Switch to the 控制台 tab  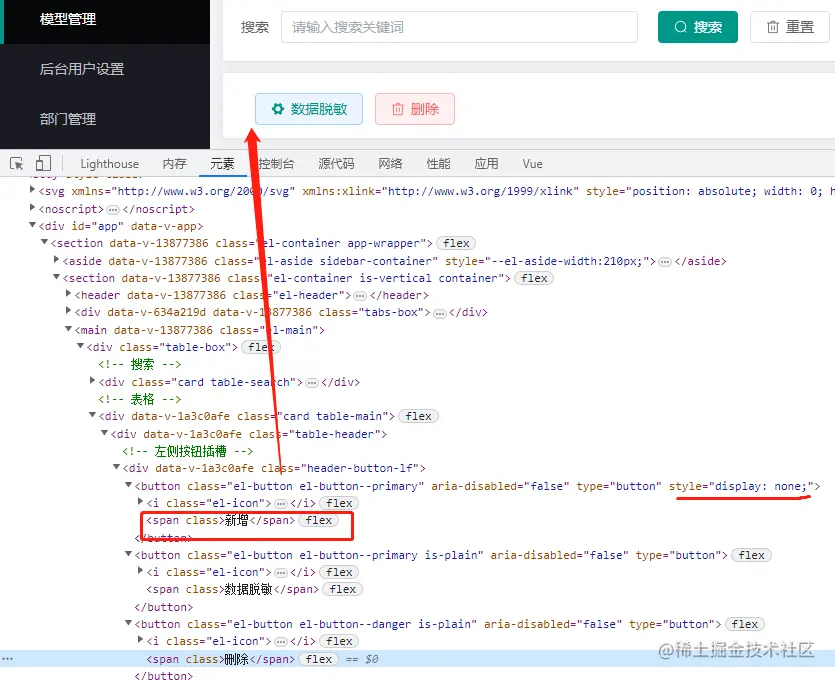pos(276,163)
